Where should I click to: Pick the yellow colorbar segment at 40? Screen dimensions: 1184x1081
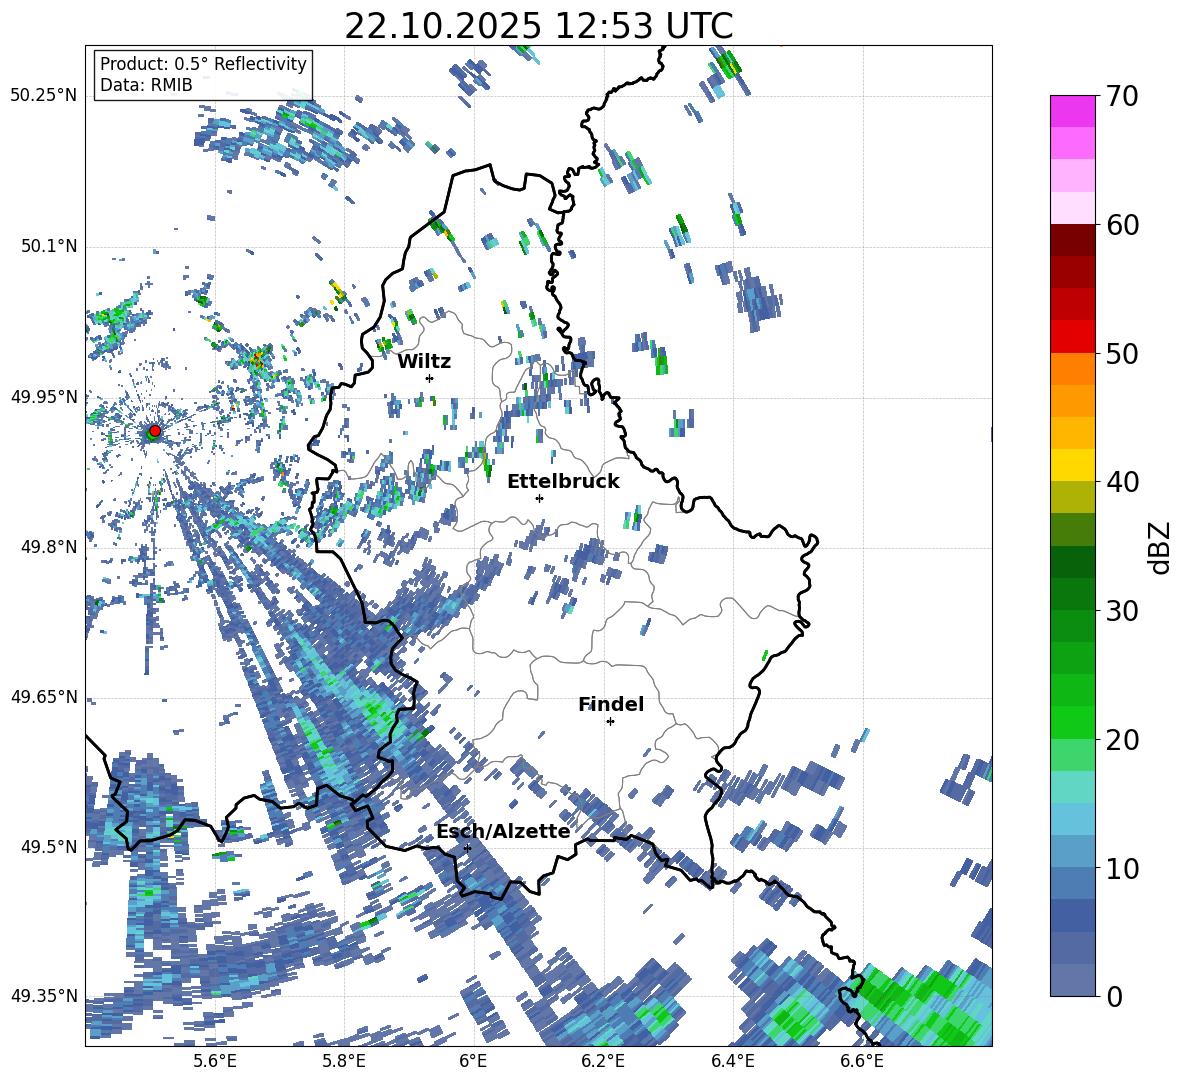click(1072, 465)
